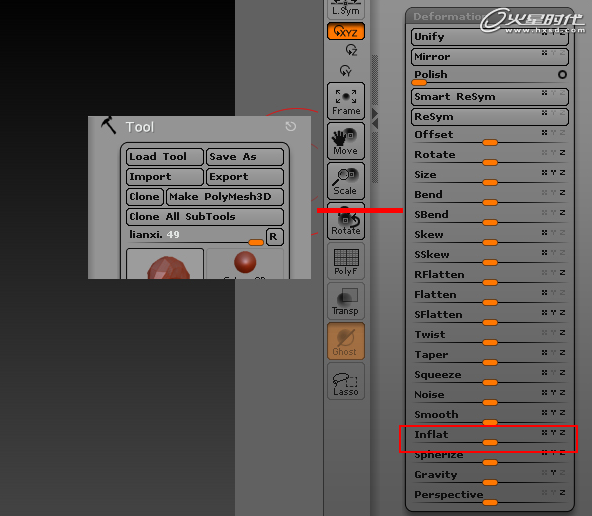Click the Inflat slider handle

(x=490, y=443)
